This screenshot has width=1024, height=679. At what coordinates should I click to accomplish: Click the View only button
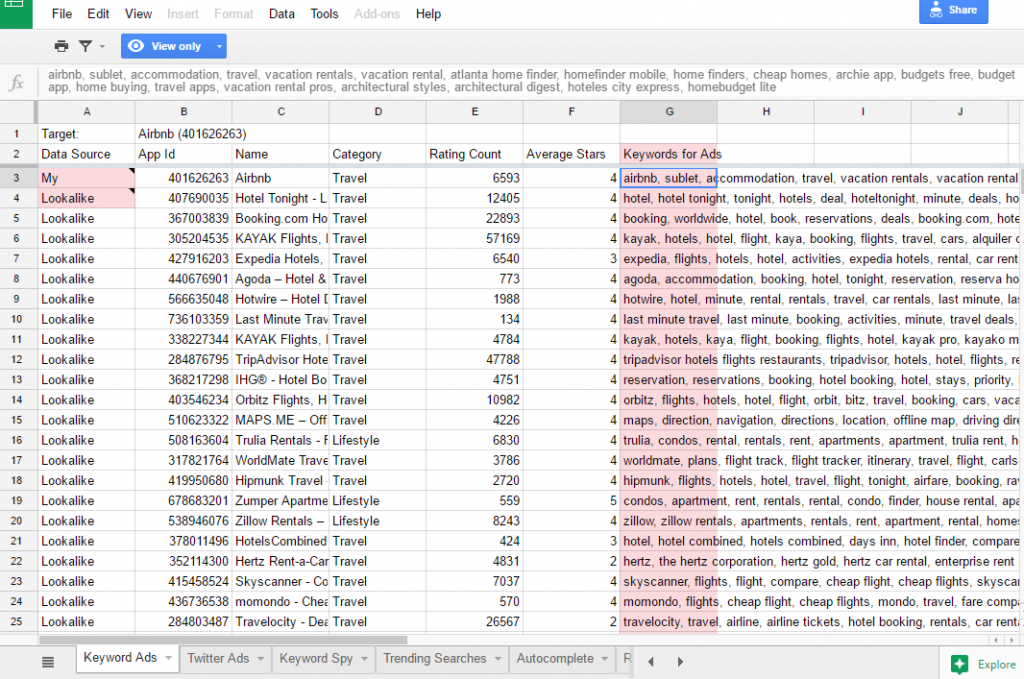pos(167,46)
